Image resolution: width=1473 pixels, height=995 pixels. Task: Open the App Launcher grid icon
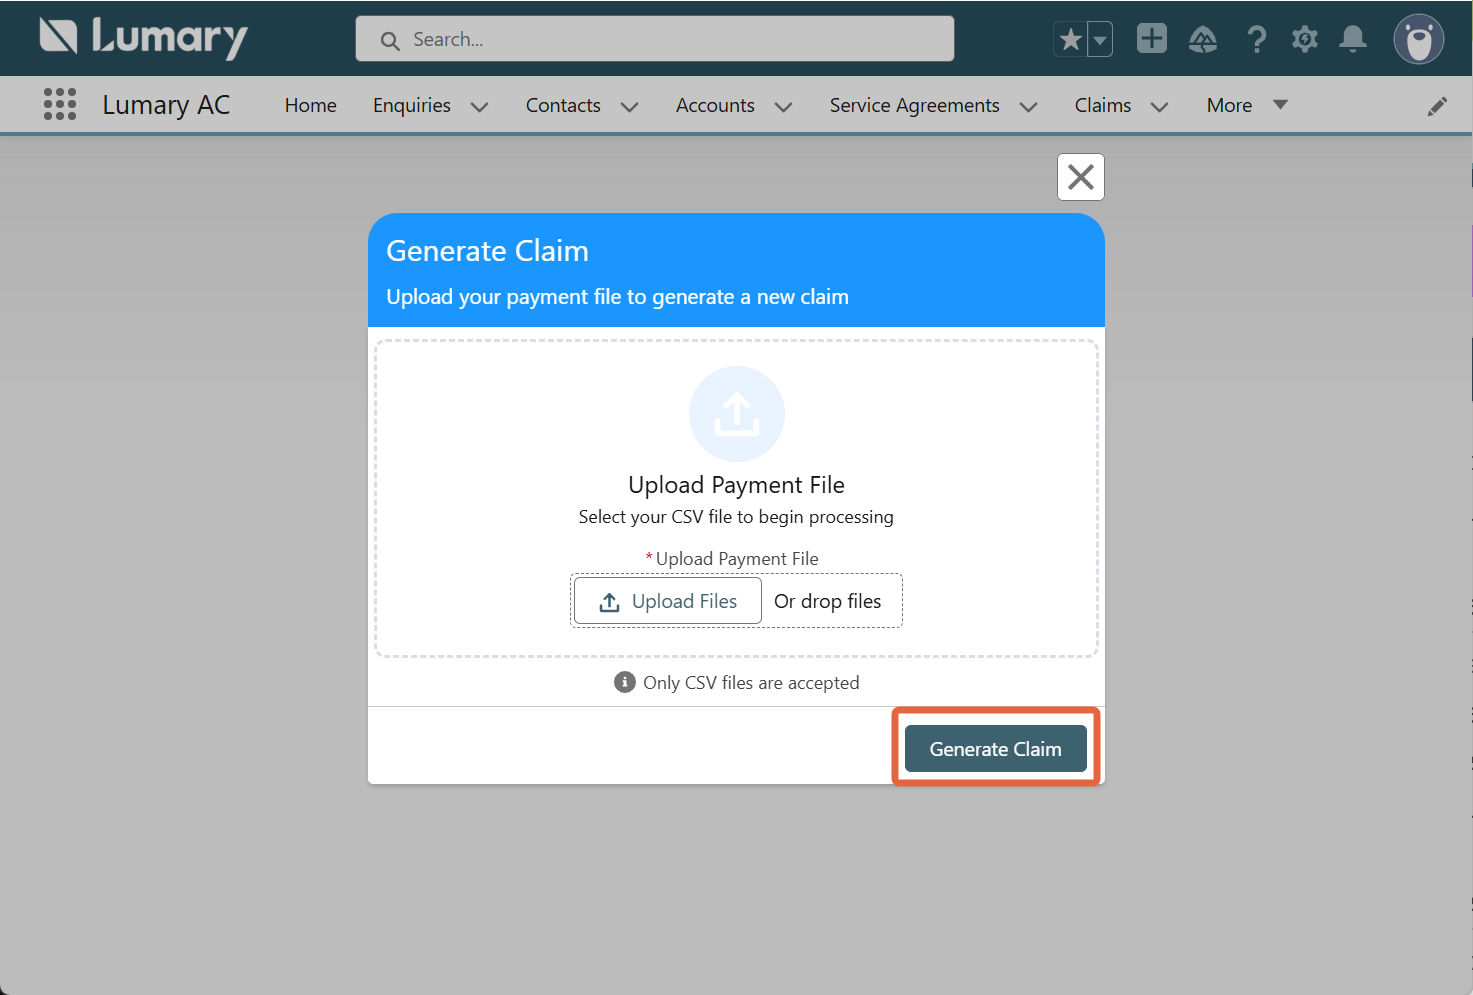tap(60, 104)
